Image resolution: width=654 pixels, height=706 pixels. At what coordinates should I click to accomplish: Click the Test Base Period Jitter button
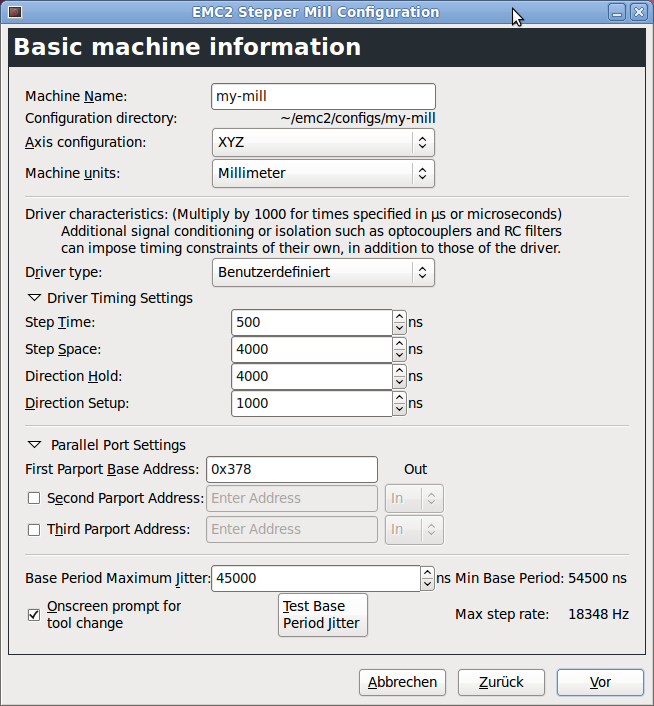(323, 615)
